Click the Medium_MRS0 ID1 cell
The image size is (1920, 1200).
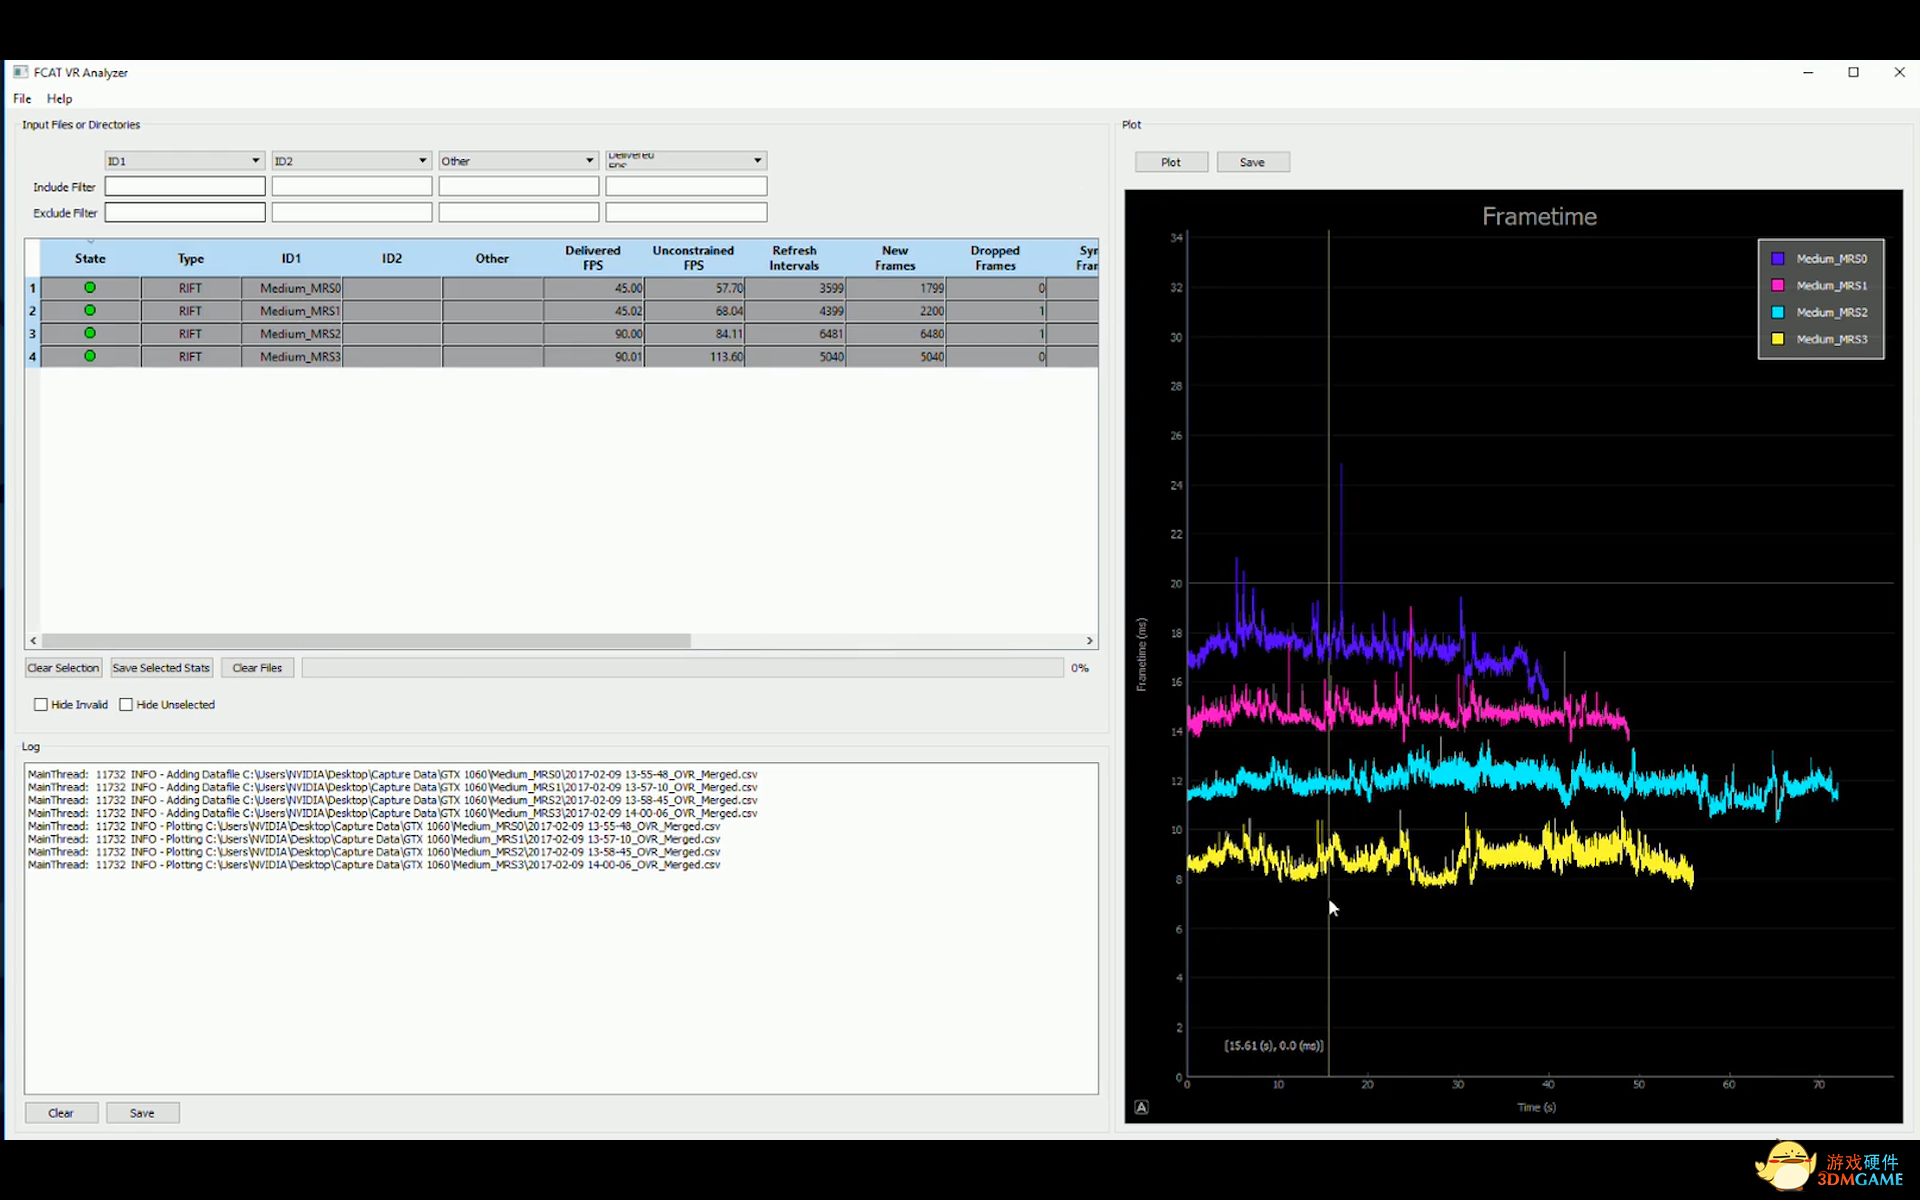(x=291, y=288)
